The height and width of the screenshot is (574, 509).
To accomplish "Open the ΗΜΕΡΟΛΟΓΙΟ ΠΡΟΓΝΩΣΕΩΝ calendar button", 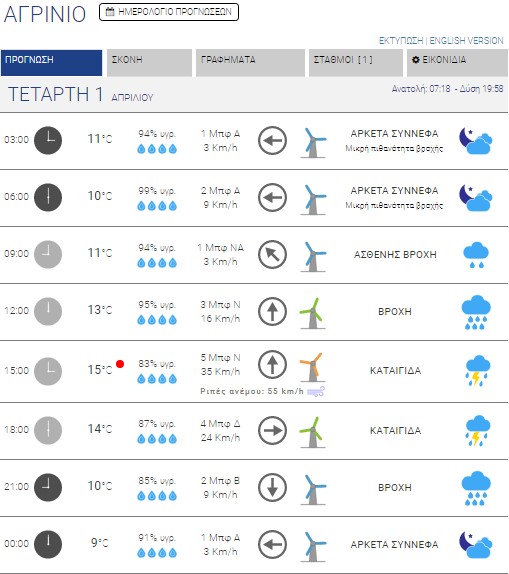I will click(x=169, y=12).
